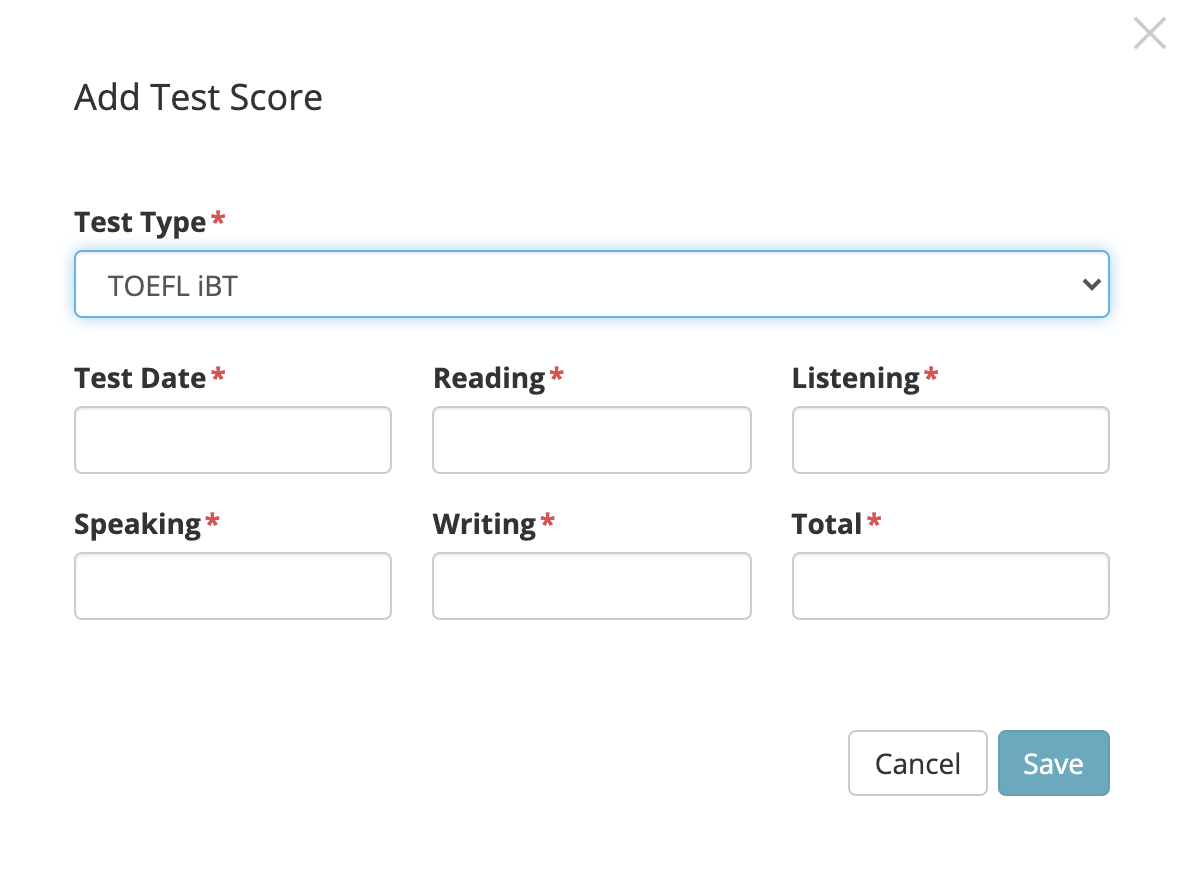Click the Test Date label text
Image resolution: width=1184 pixels, height=872 pixels.
140,377
